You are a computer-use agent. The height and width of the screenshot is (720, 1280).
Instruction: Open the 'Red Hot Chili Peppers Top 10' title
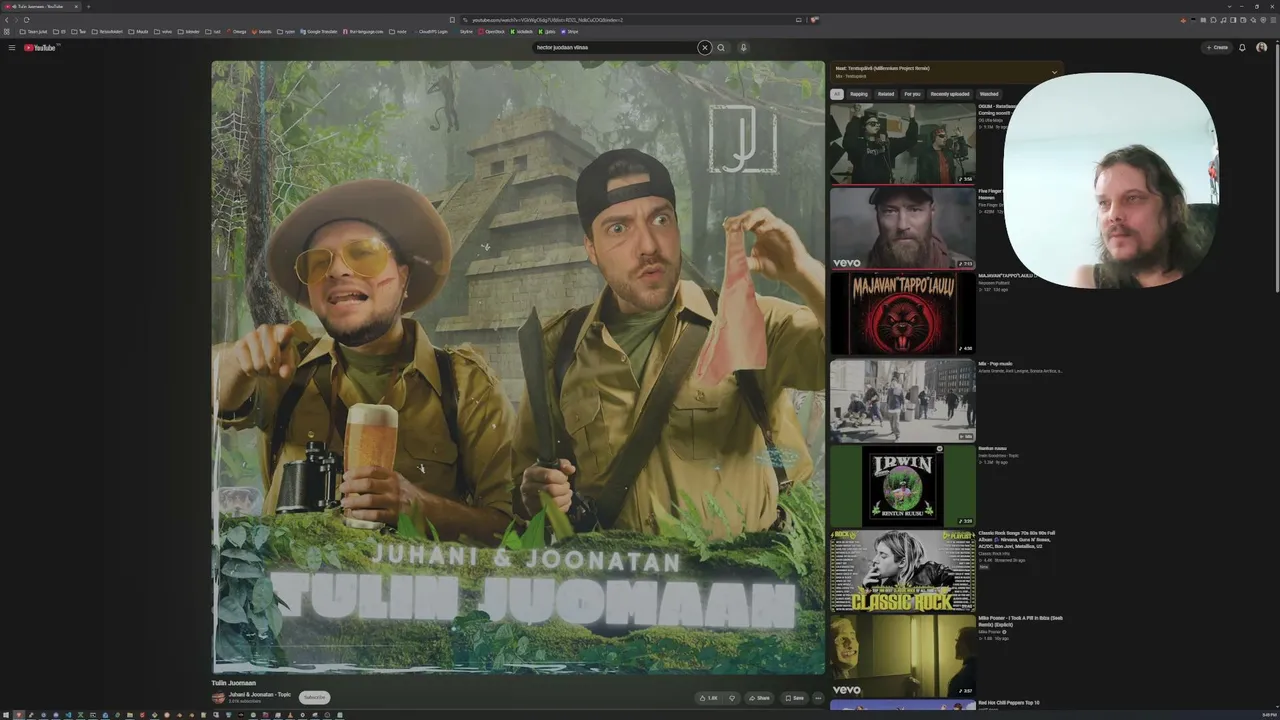[x=1009, y=703]
